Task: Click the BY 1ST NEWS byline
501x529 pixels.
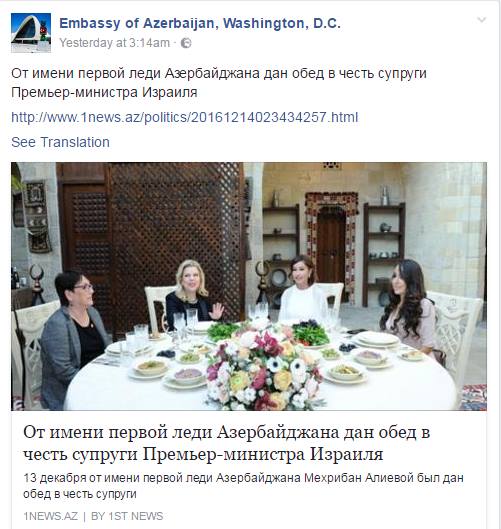Action: (127, 516)
